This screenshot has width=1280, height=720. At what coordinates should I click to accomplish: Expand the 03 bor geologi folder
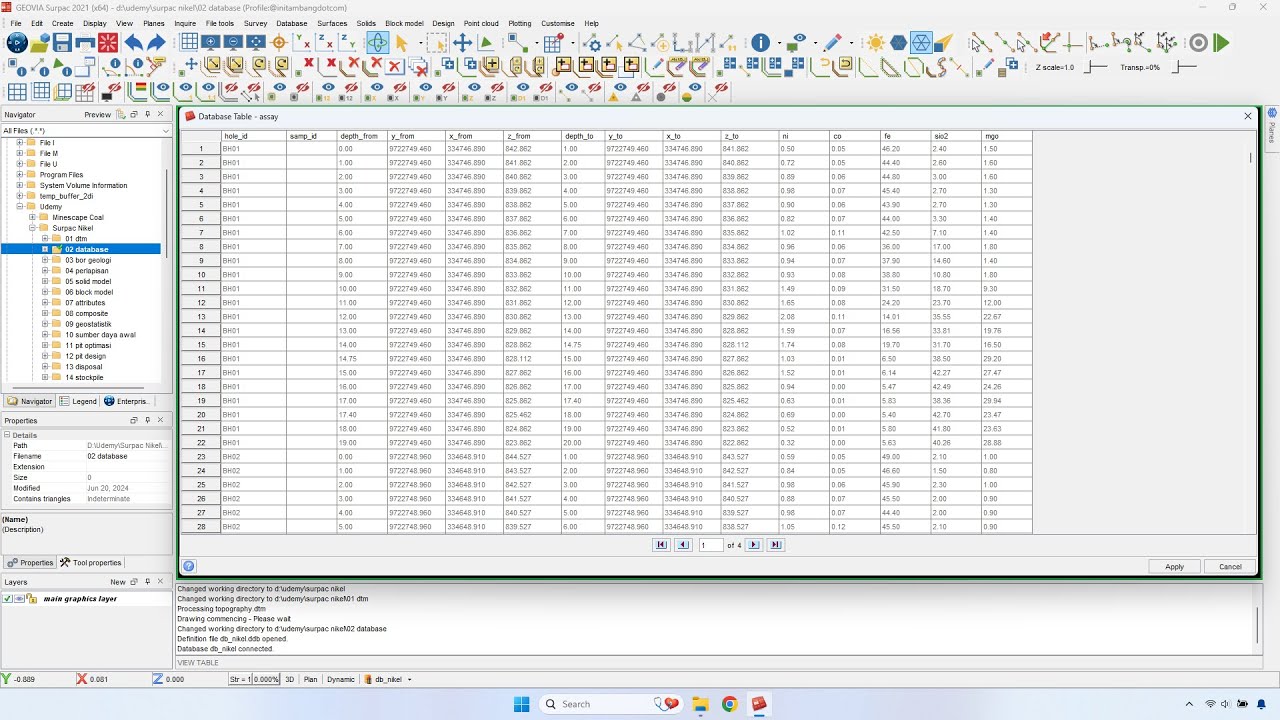45,260
